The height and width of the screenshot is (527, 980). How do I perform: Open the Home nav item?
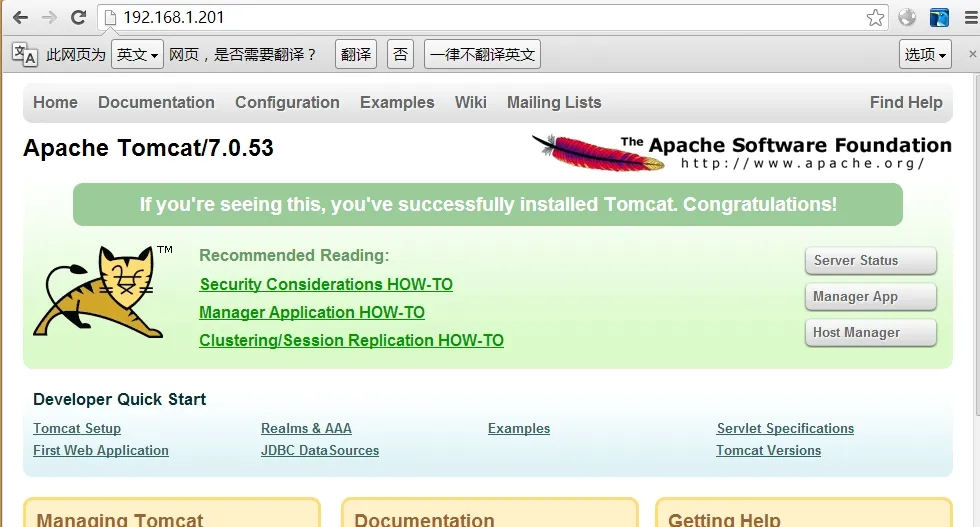[56, 103]
